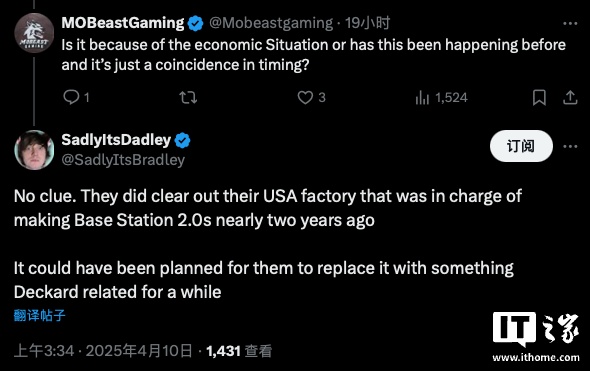Screen dimensions: 590x371
Task: Repost MOBeastGaming's tweet
Action: click(188, 97)
